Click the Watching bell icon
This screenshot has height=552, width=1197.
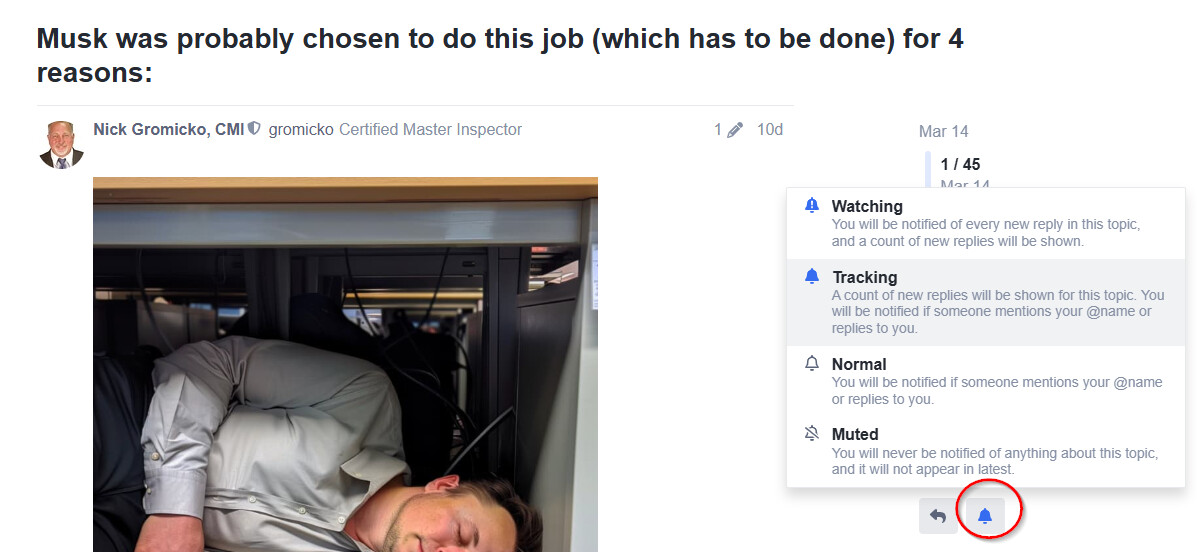(811, 205)
